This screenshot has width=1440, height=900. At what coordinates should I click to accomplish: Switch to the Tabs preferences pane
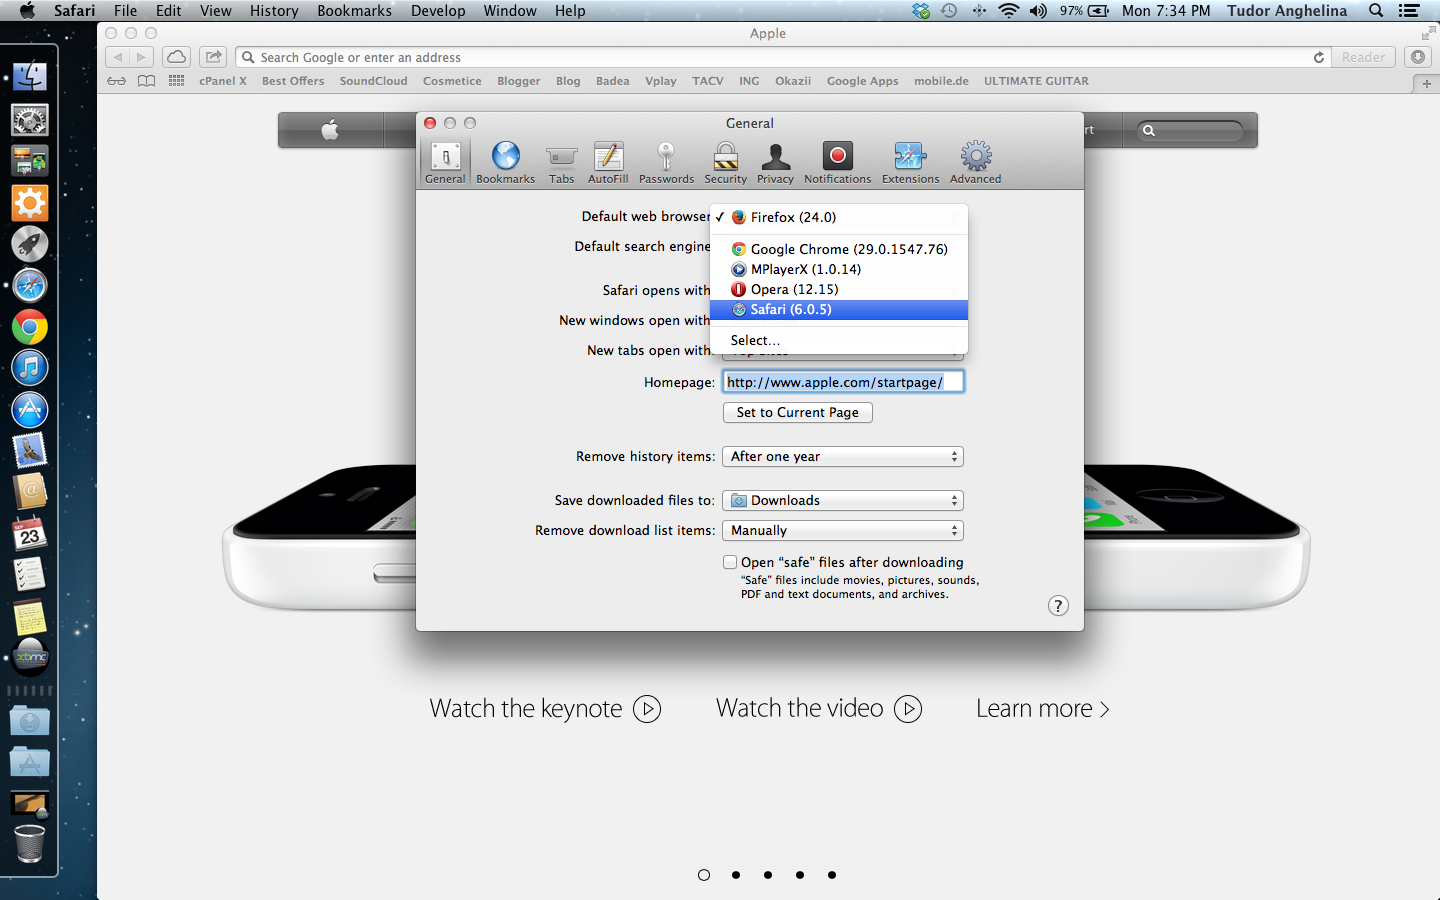click(561, 163)
